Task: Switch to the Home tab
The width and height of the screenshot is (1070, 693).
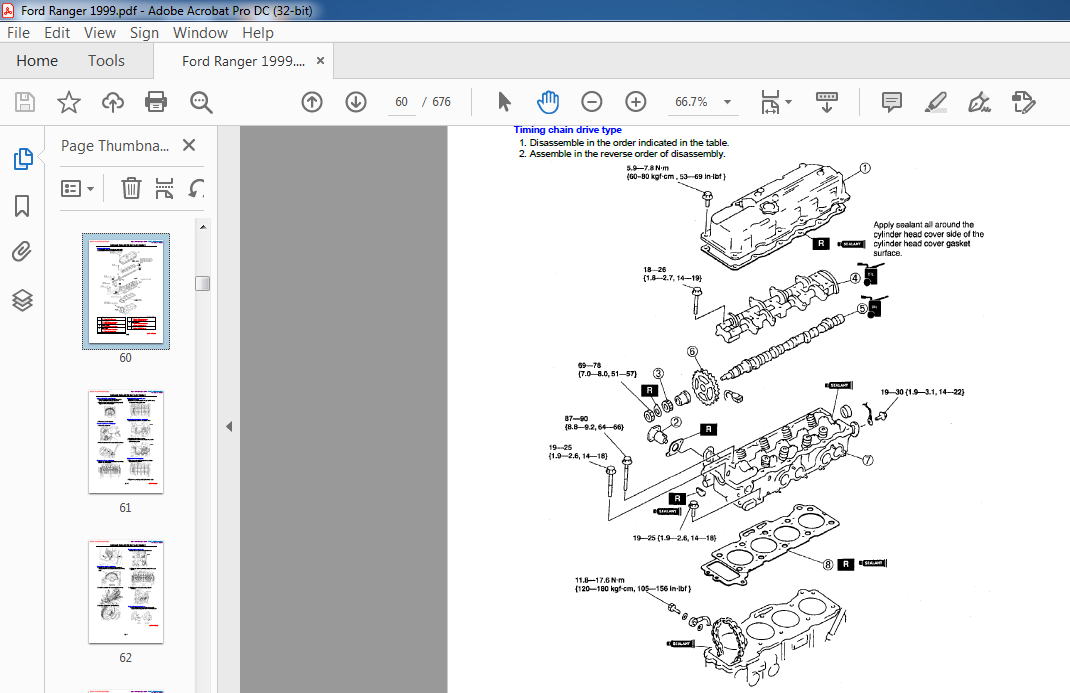Action: [37, 61]
